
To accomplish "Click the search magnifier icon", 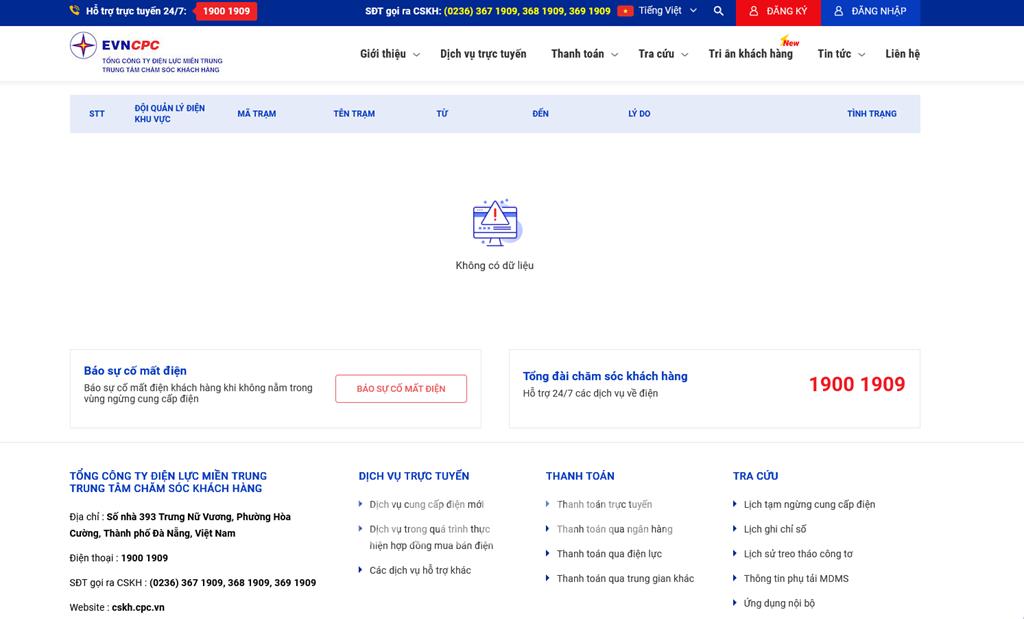I will click(718, 11).
